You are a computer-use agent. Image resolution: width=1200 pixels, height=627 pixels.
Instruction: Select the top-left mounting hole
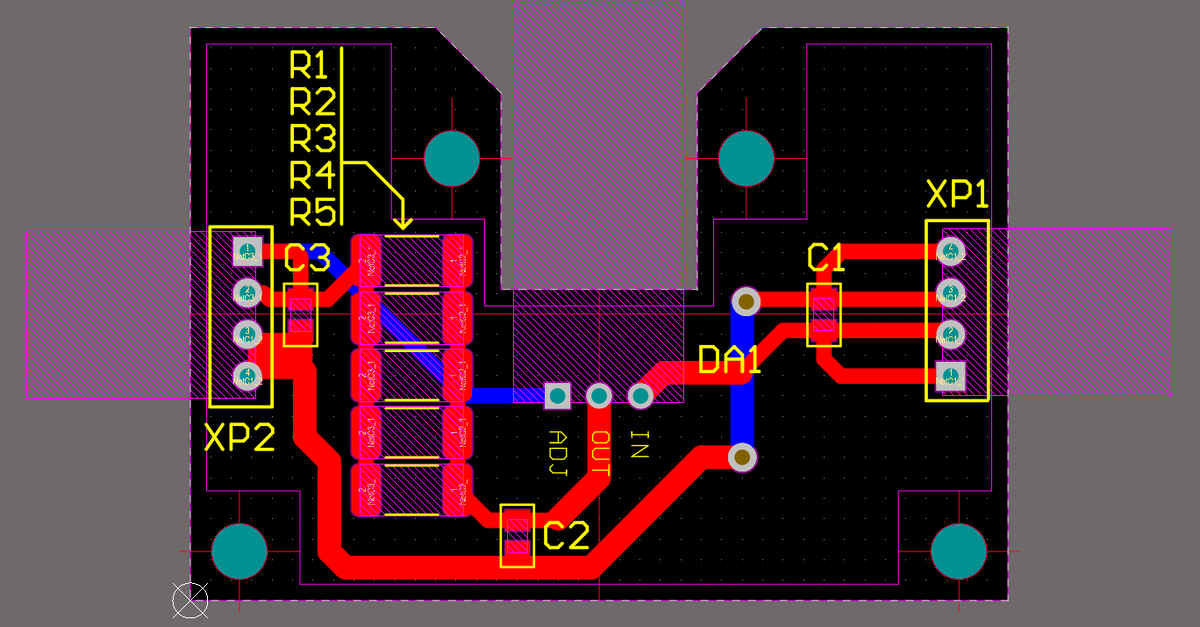pyautogui.click(x=452, y=158)
